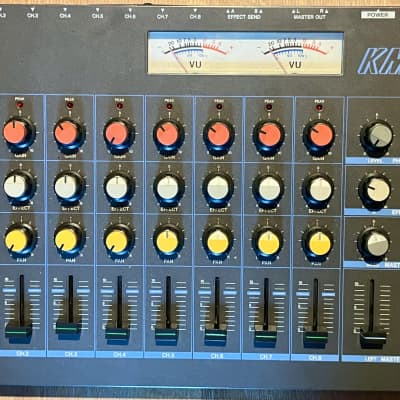Click the PEAK LED on channel CH.5
The image size is (400, 400).
[x=170, y=106]
